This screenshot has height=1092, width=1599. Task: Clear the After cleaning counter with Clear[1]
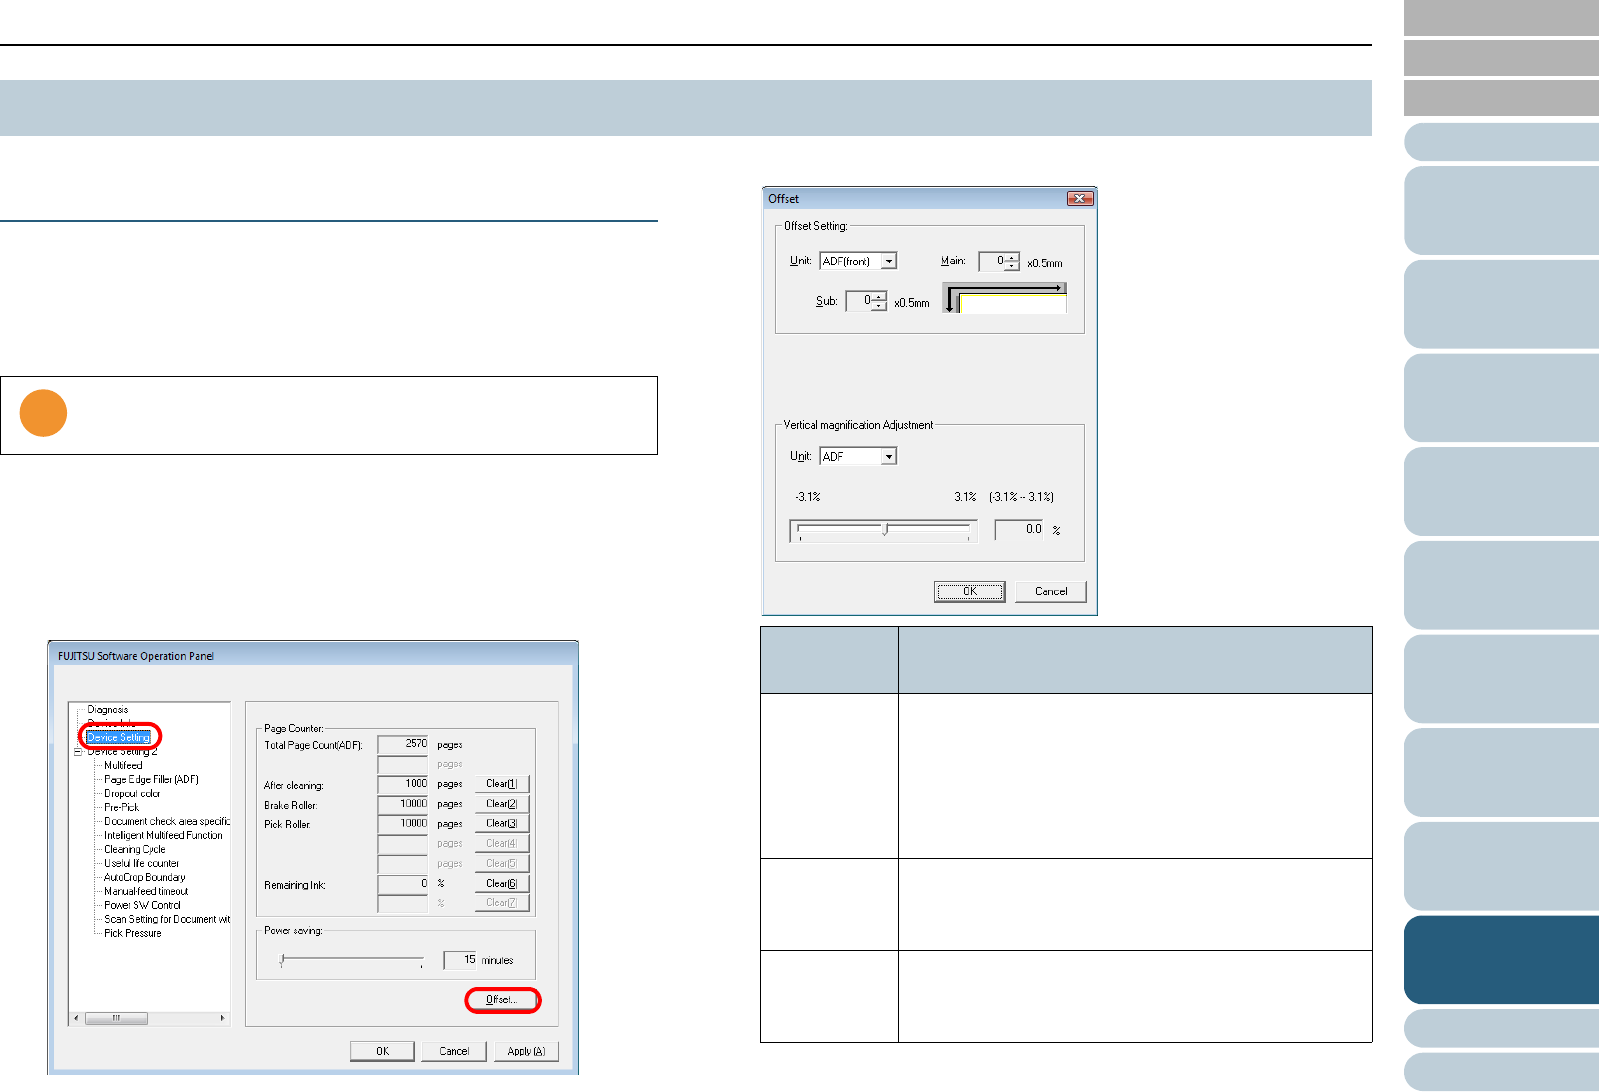pos(501,784)
